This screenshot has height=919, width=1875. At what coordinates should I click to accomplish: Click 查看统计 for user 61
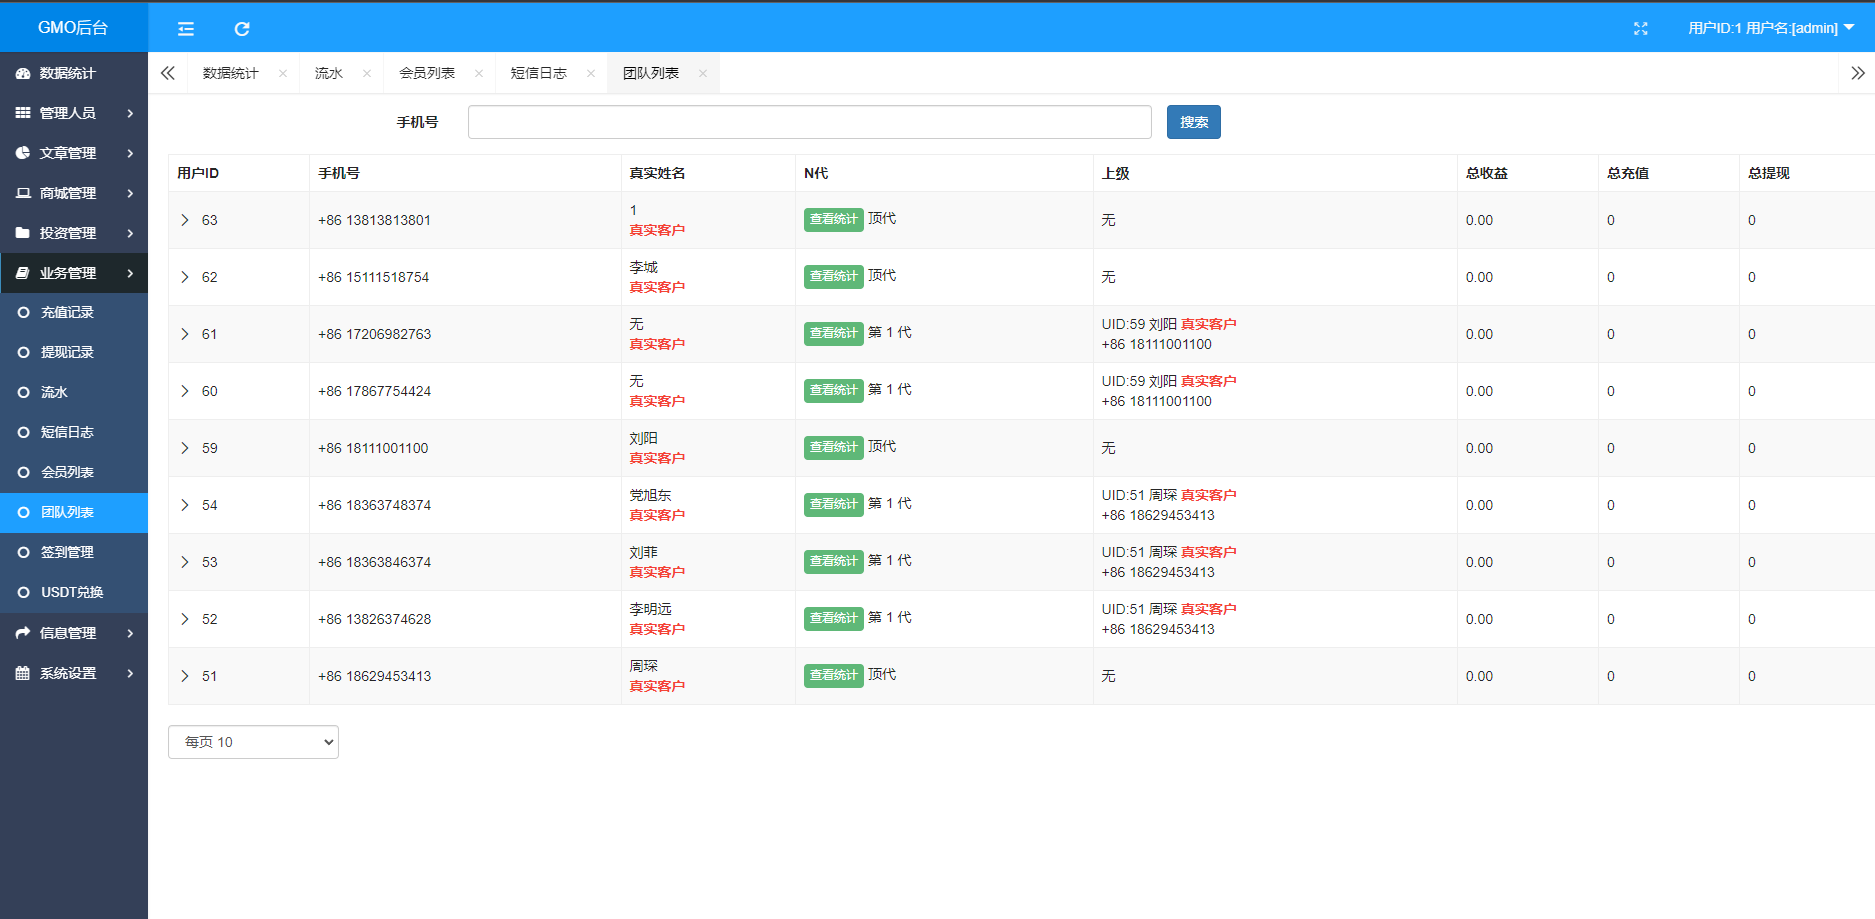coord(834,333)
